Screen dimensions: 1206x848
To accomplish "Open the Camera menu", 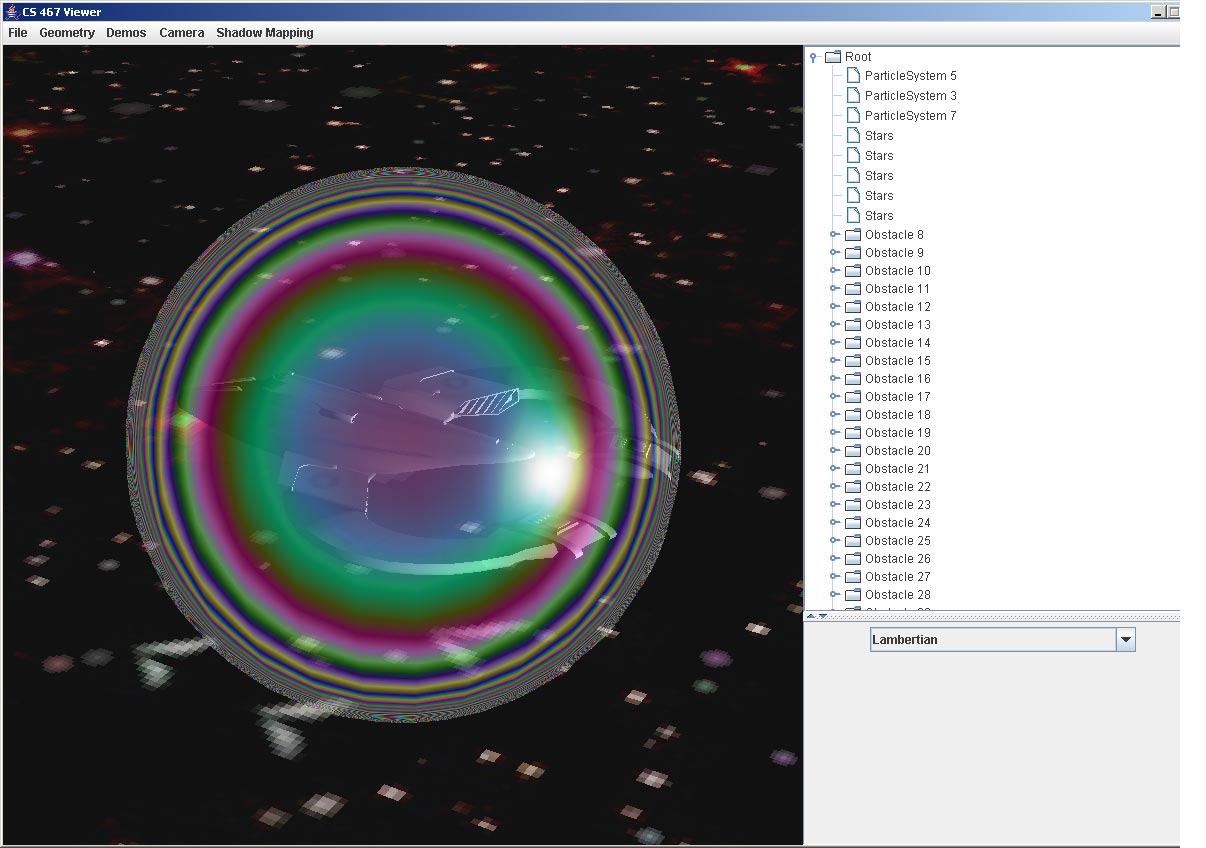I will click(181, 33).
